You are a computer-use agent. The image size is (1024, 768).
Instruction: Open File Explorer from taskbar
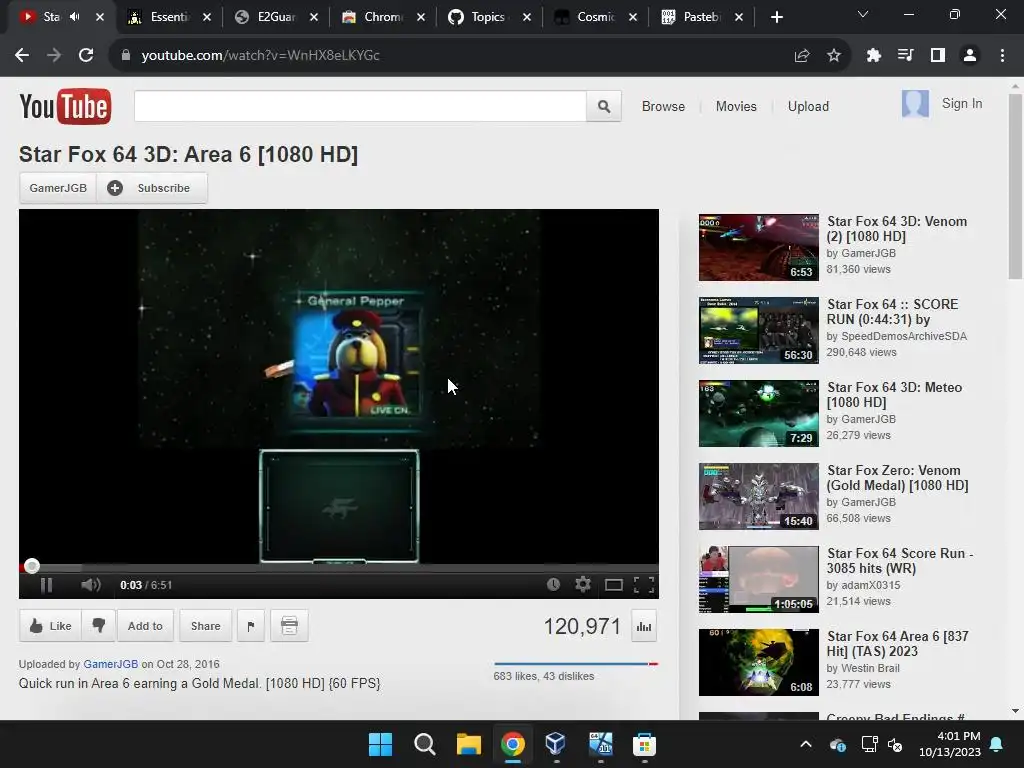[468, 744]
